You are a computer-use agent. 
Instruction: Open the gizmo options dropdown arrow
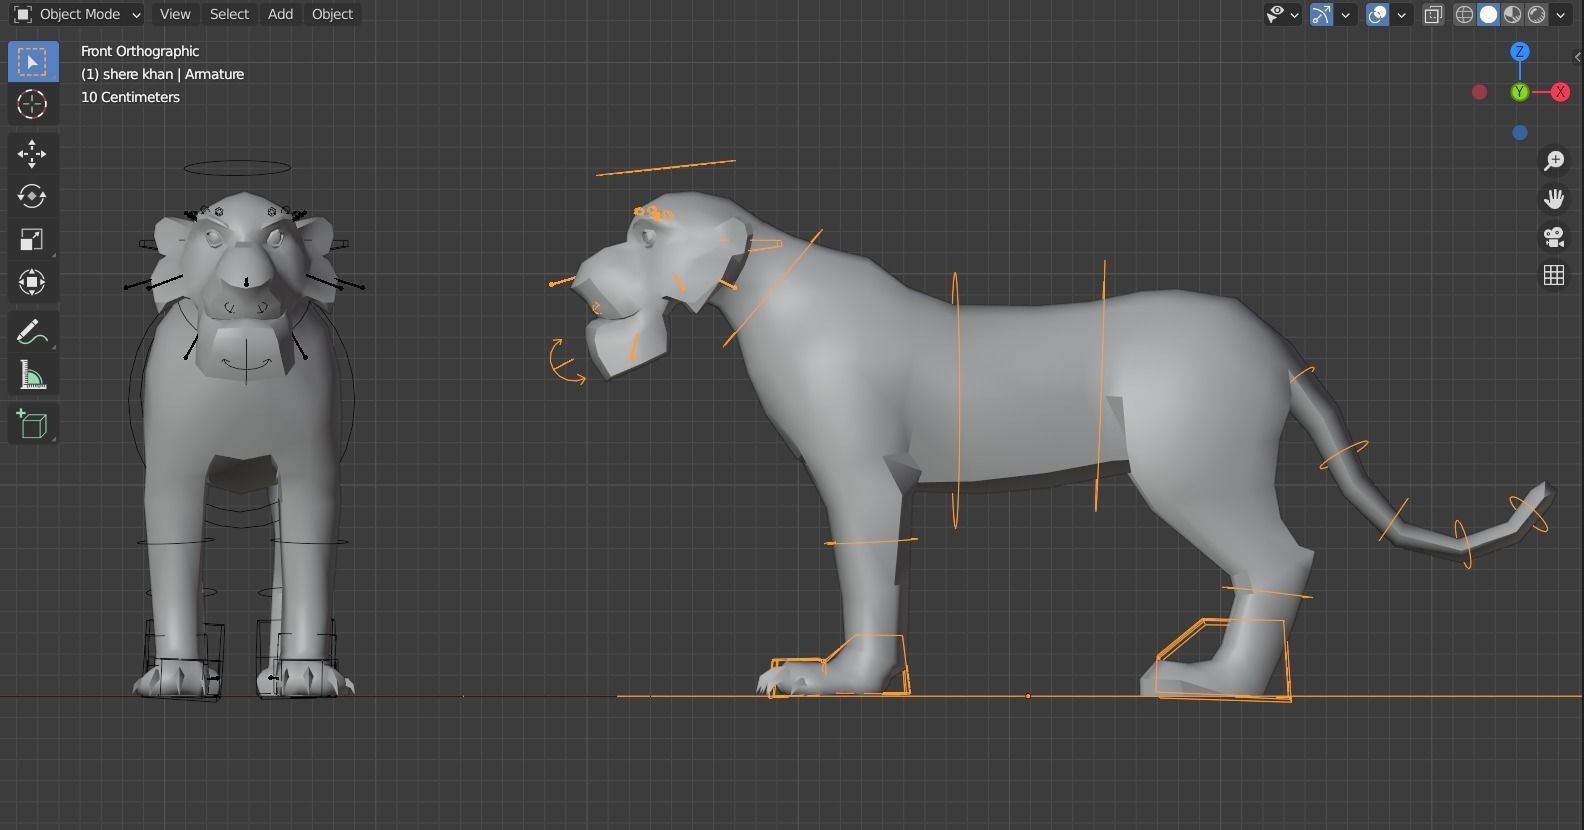[x=1346, y=14]
